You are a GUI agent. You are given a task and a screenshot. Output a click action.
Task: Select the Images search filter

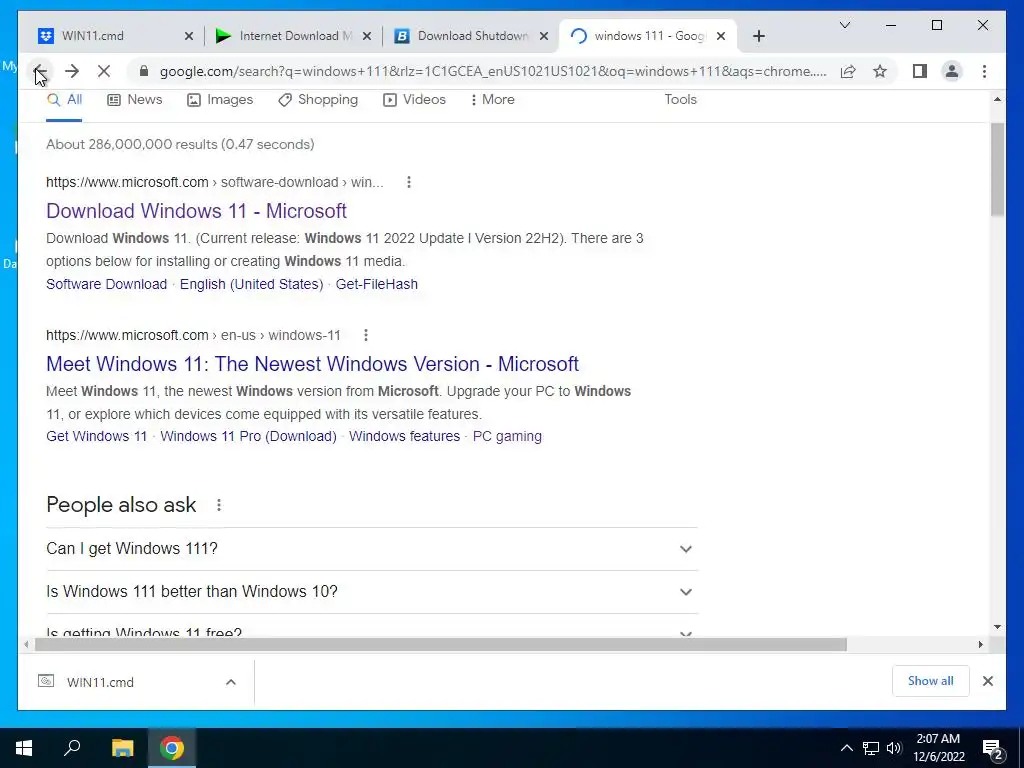219,100
